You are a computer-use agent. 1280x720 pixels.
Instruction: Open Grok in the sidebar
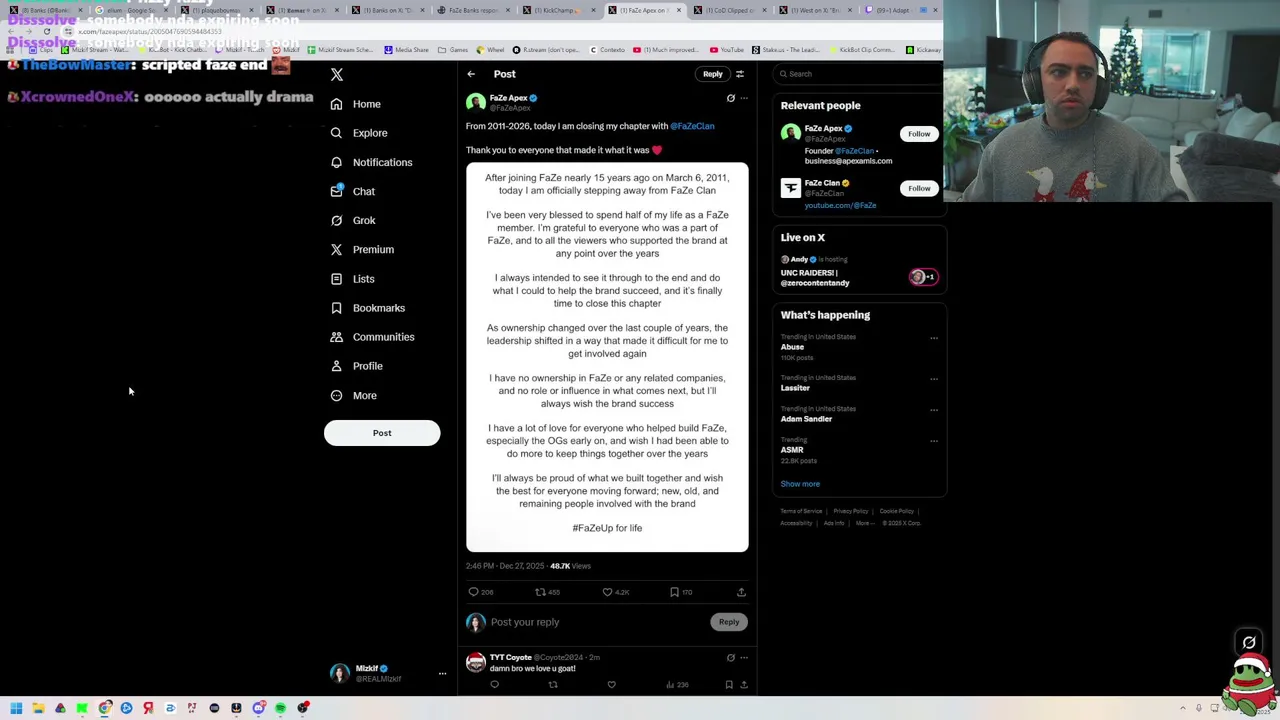pos(353,220)
